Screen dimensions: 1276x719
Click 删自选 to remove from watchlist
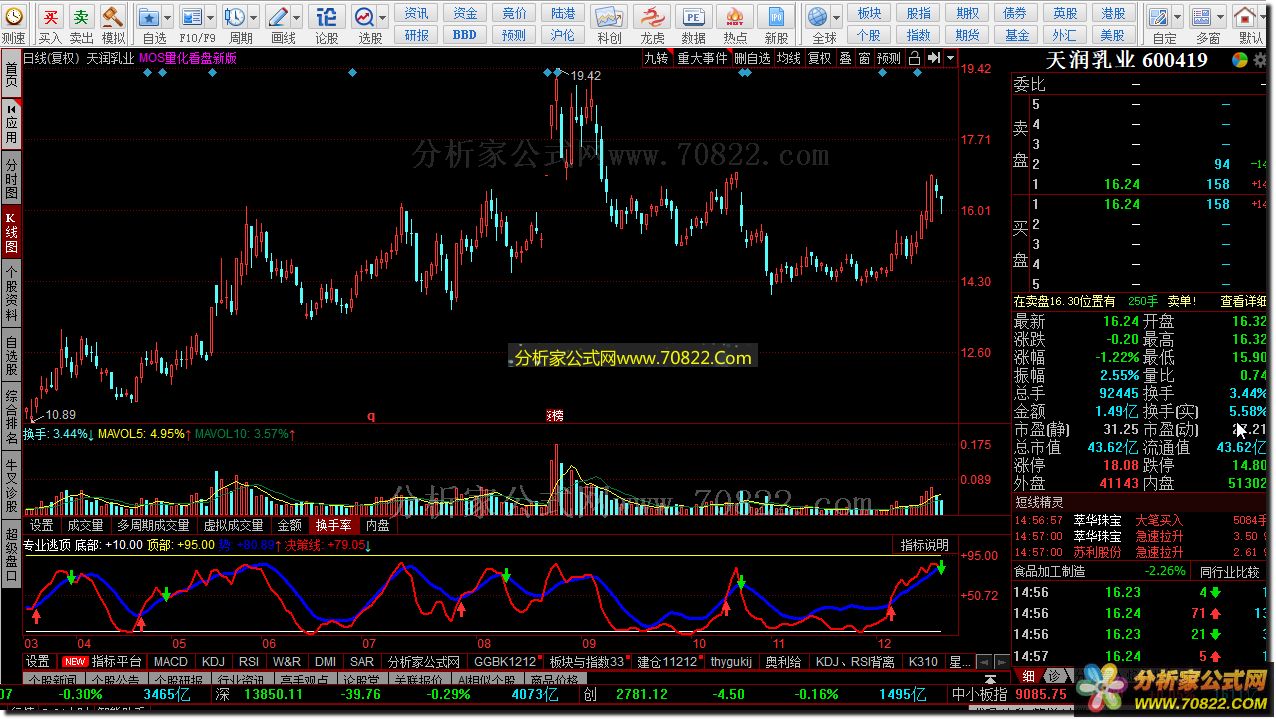752,58
